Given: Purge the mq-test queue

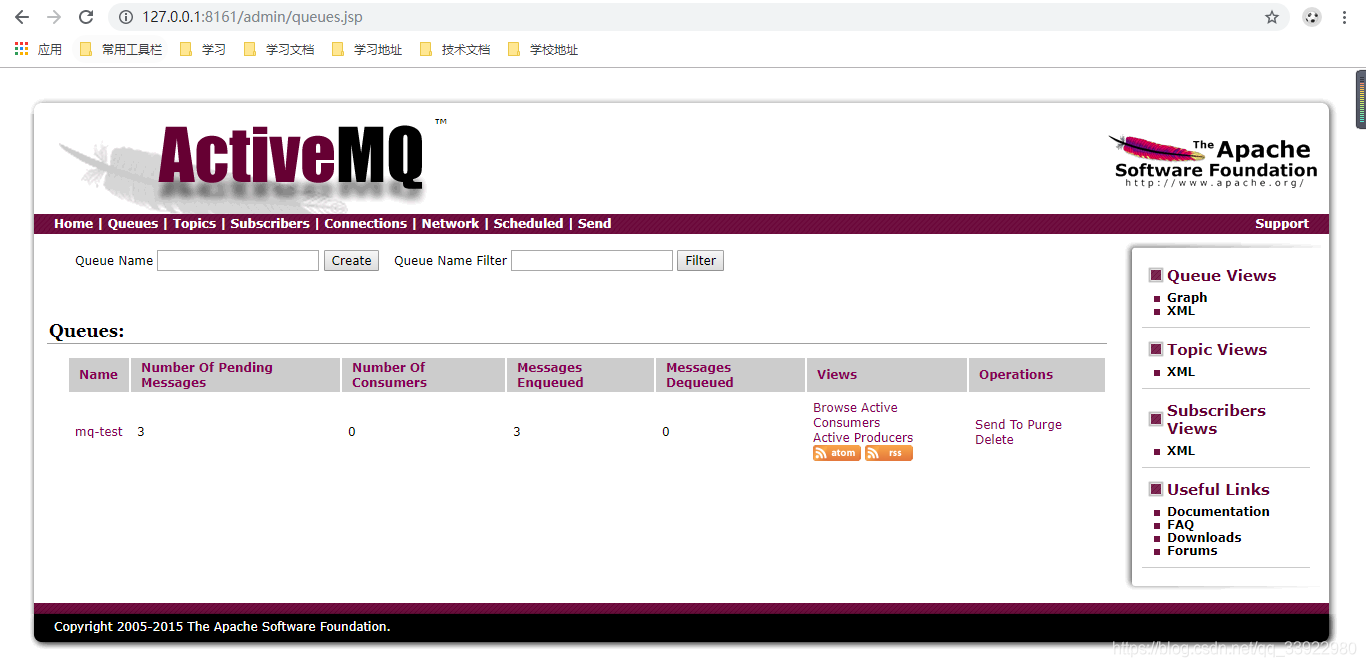Looking at the screenshot, I should [x=1044, y=425].
